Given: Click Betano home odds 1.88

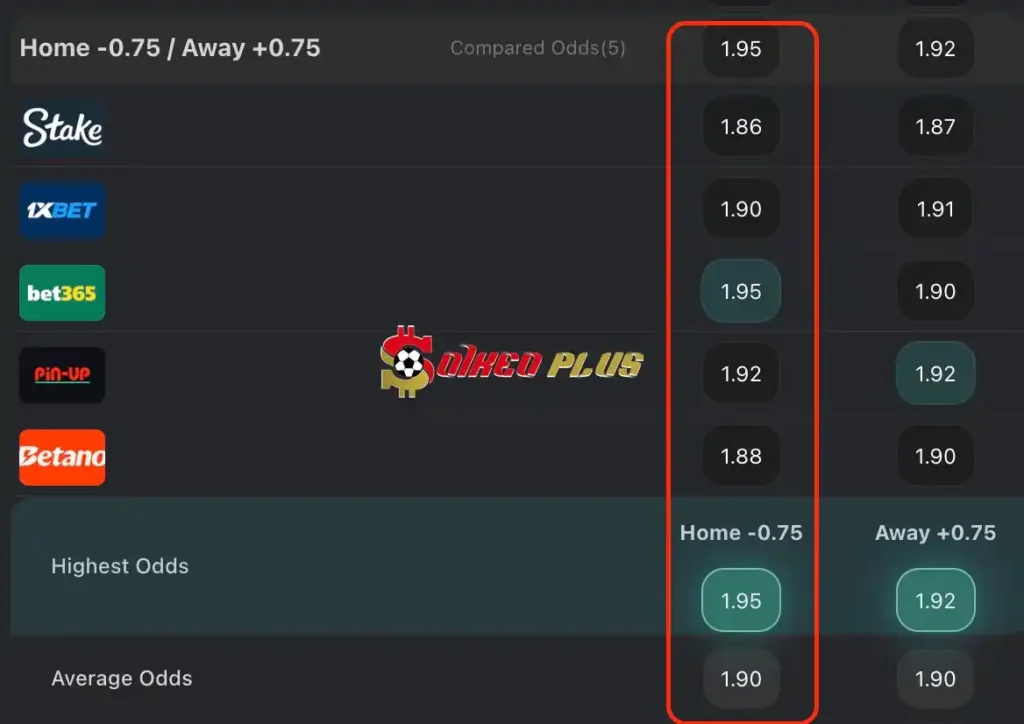Looking at the screenshot, I should tap(741, 456).
